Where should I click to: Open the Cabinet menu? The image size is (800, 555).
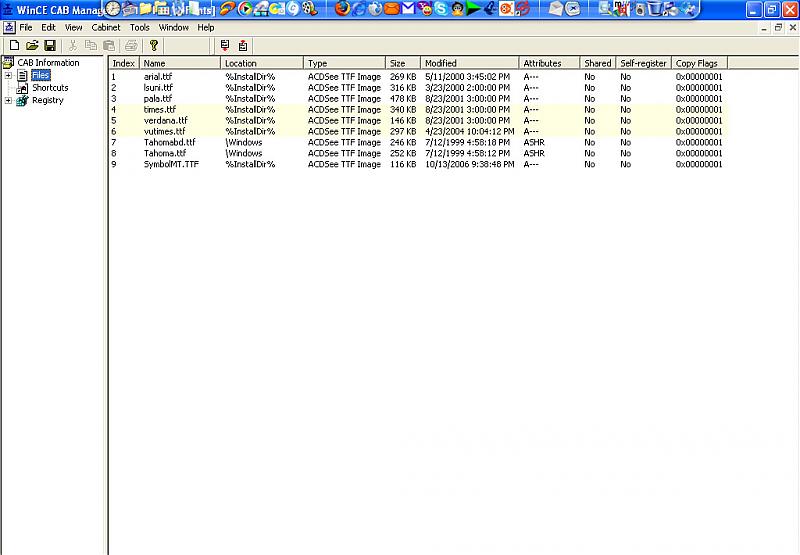(x=105, y=28)
